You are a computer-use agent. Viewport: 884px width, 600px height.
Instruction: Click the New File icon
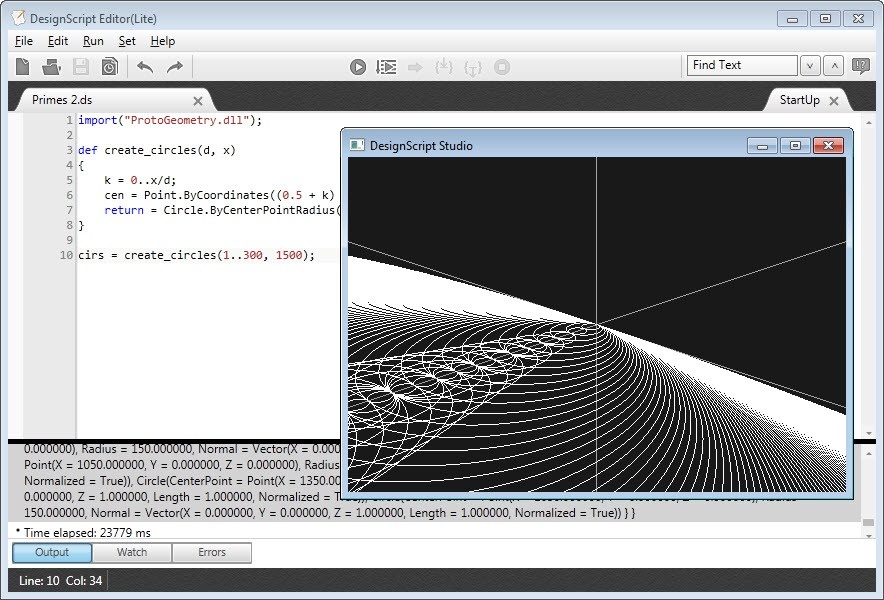(23, 67)
